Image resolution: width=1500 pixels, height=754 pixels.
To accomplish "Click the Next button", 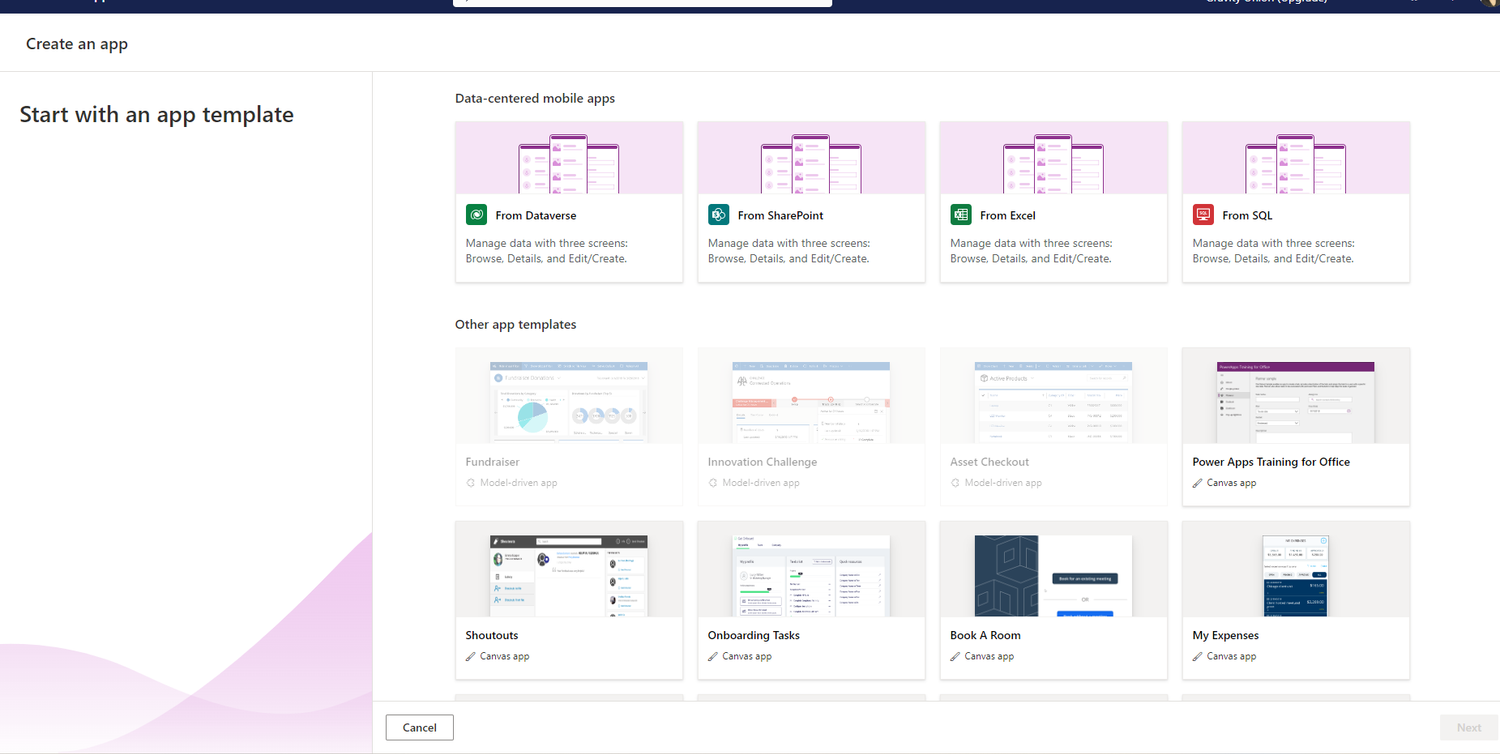I will tap(1468, 727).
